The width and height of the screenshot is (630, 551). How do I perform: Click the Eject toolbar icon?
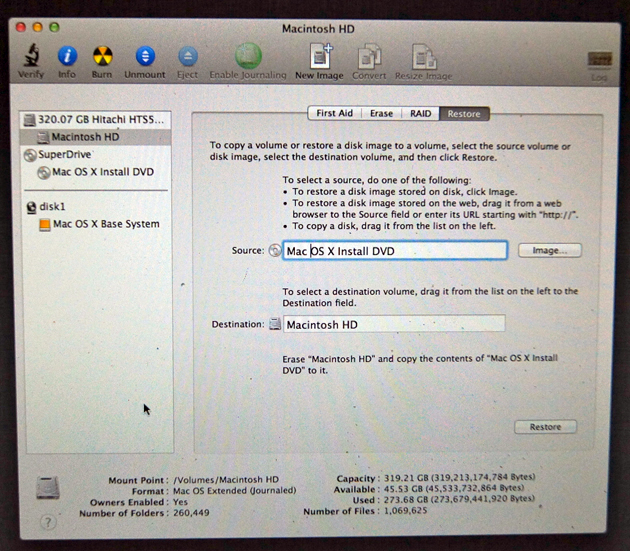click(x=188, y=56)
